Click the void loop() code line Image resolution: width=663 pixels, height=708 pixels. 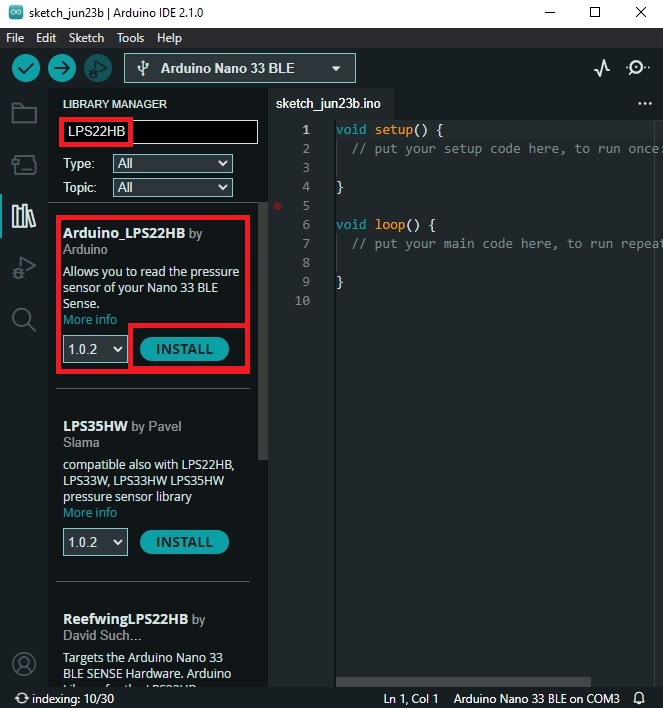tap(386, 224)
